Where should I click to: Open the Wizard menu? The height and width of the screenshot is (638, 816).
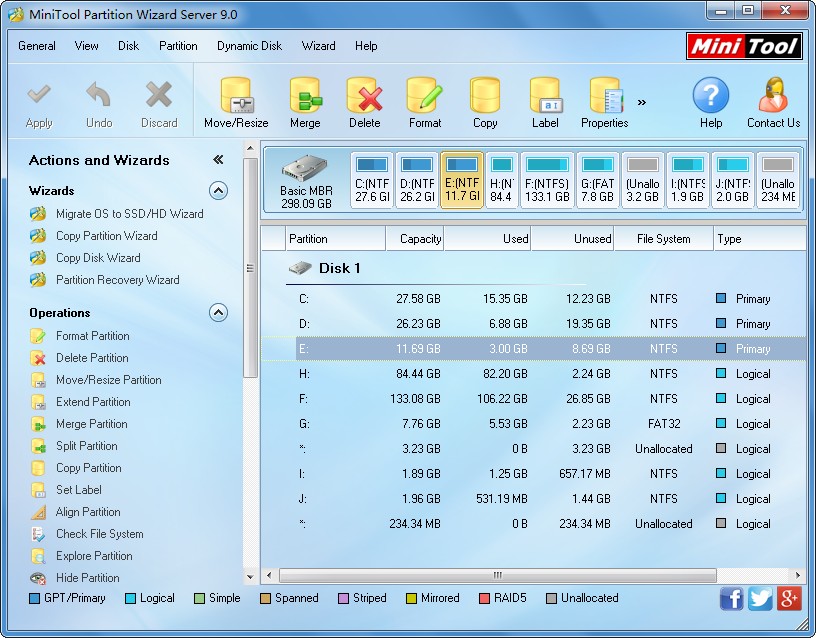click(318, 46)
